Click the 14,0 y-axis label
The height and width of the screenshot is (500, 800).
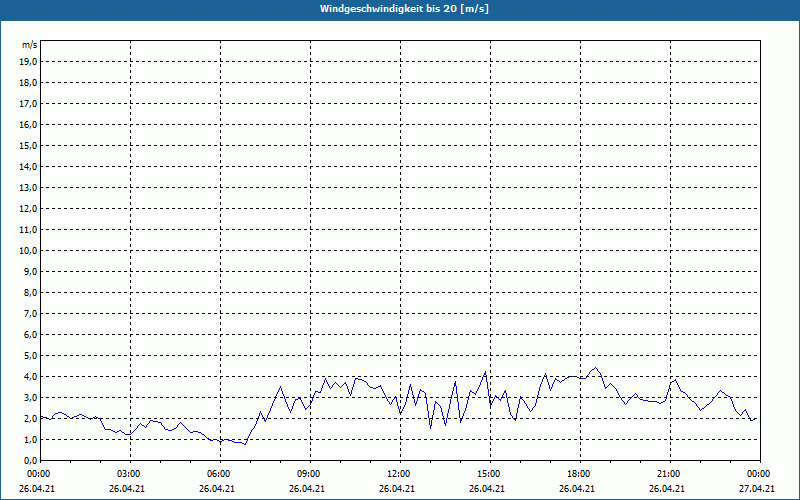pos(28,166)
